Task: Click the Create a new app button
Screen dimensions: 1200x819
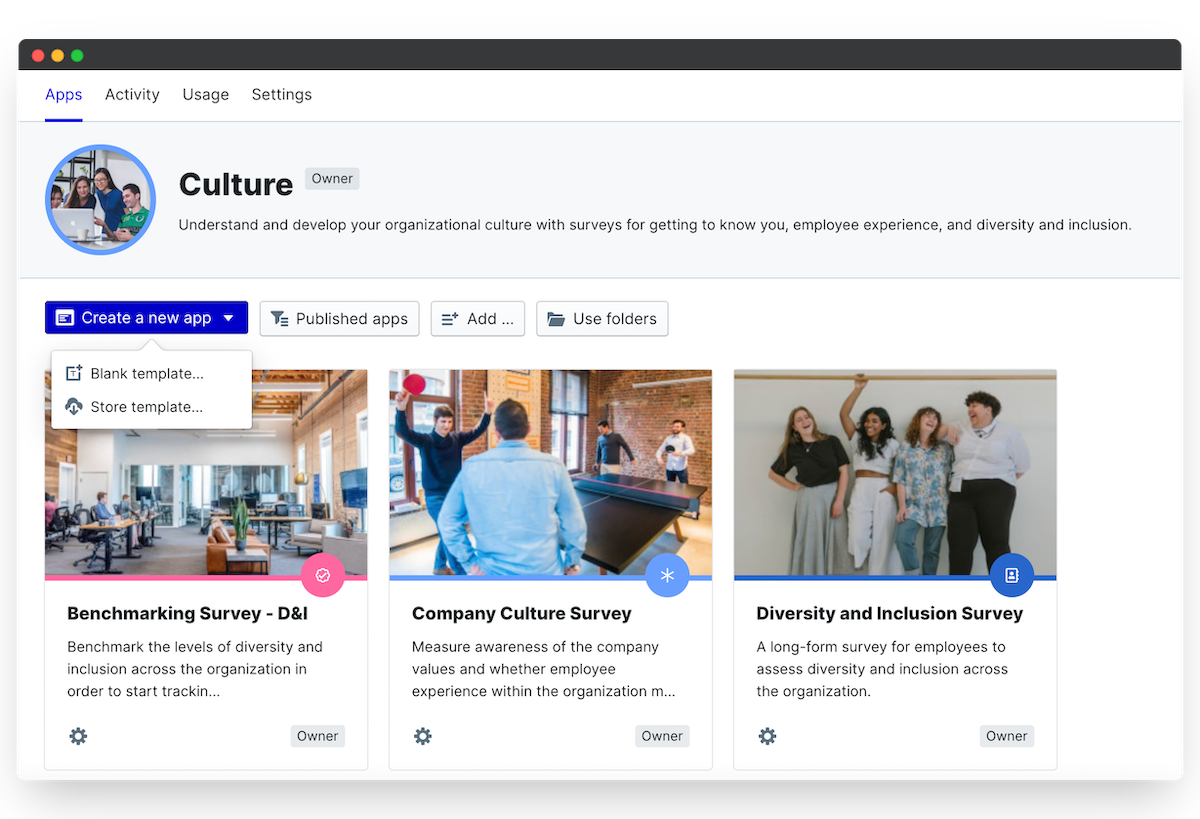Action: (146, 318)
